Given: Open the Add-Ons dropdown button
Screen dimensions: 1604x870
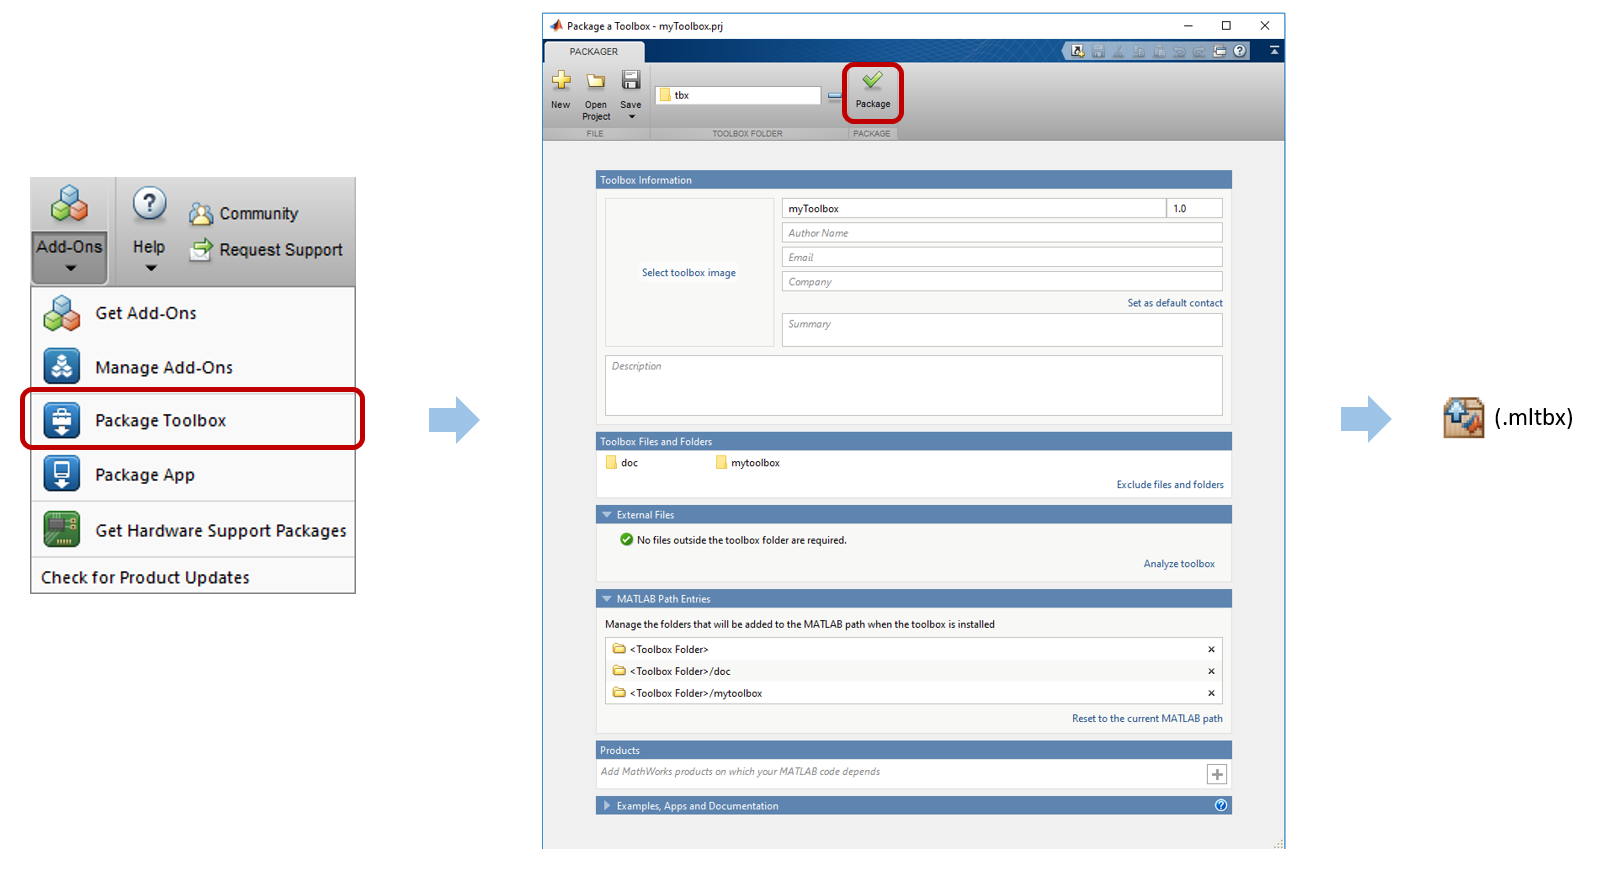Looking at the screenshot, I should click(70, 256).
